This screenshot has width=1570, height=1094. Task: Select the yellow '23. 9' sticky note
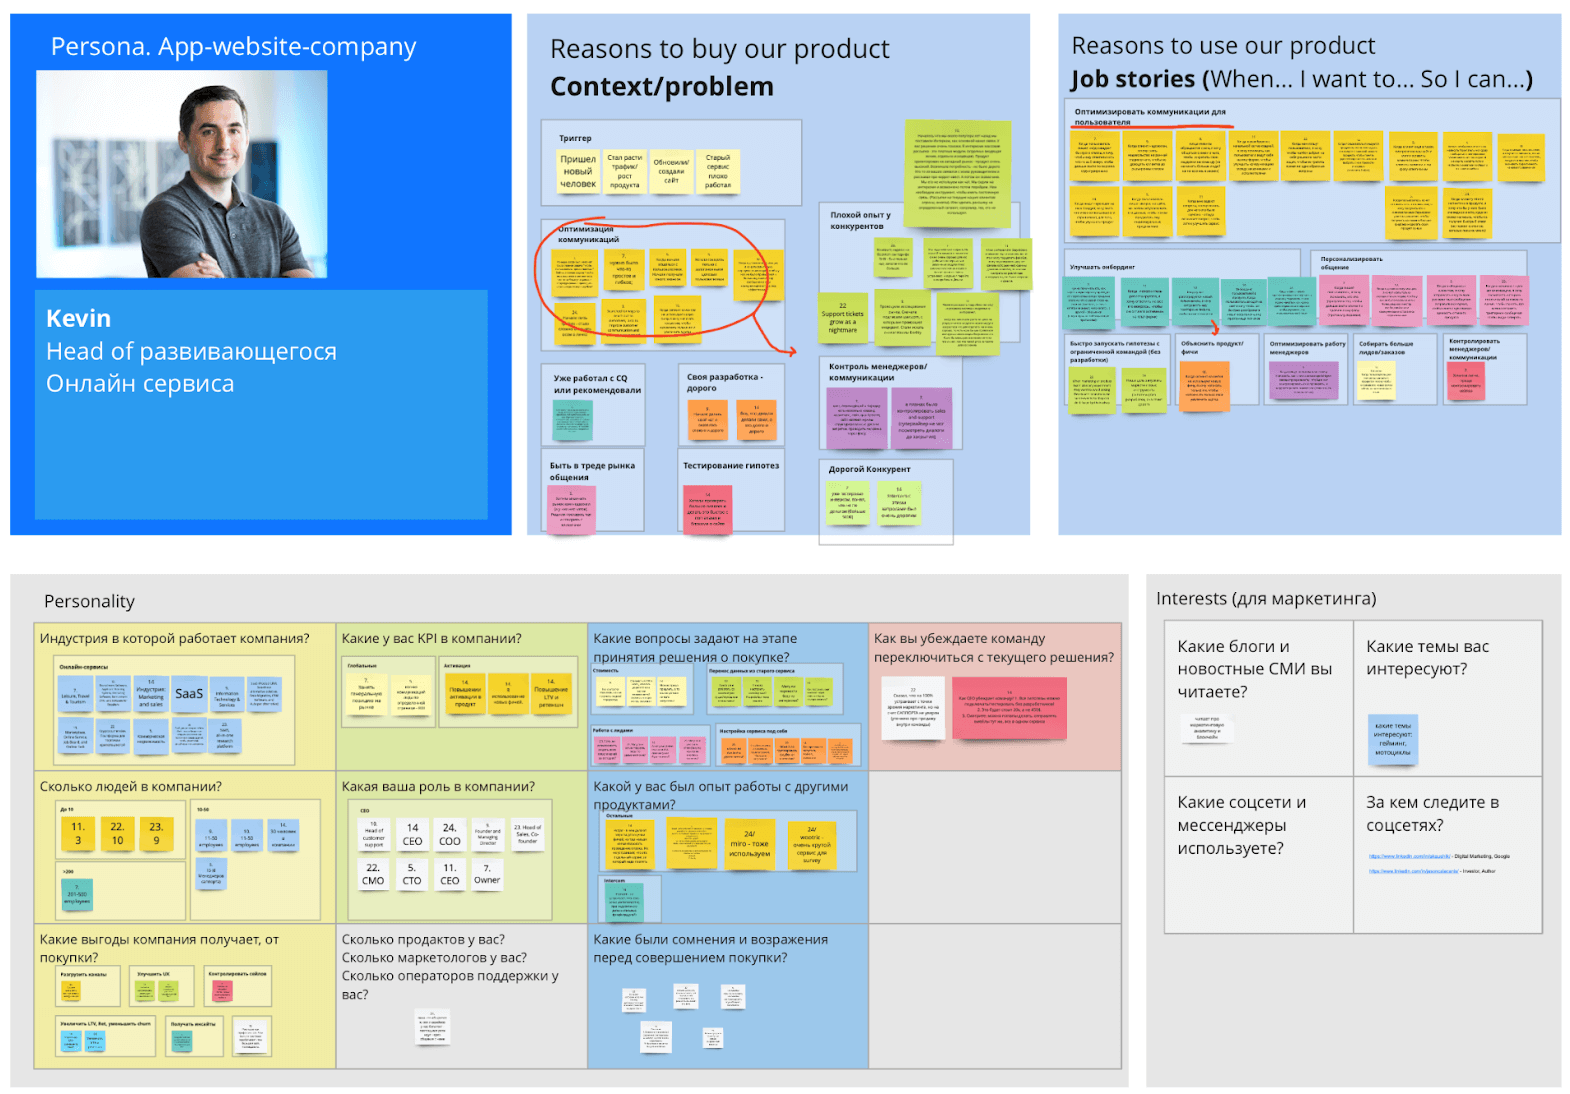pos(156,834)
